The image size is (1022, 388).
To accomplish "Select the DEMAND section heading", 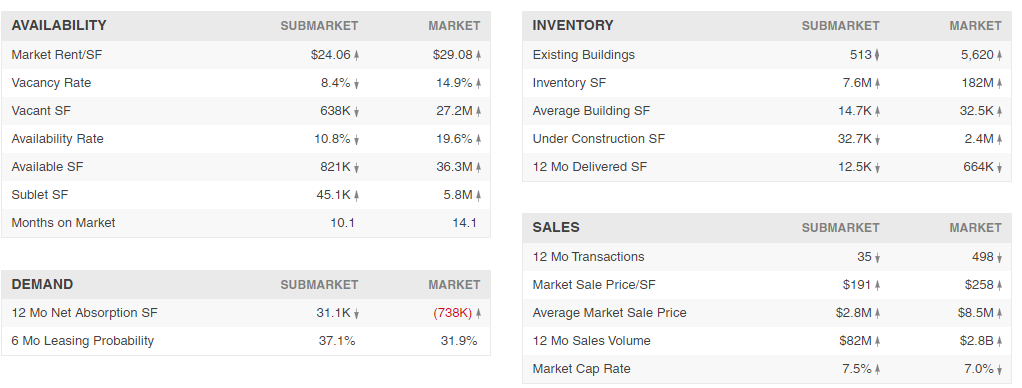I will [x=42, y=284].
